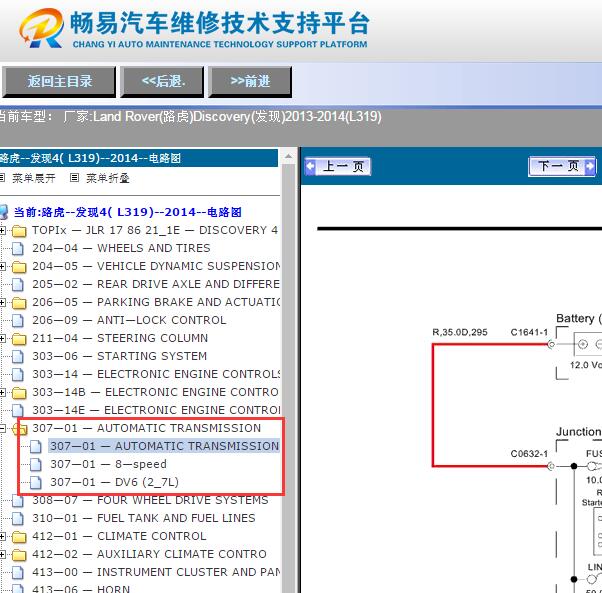Click the 206-05 PARKING BRAKE folder icon

click(x=19, y=303)
